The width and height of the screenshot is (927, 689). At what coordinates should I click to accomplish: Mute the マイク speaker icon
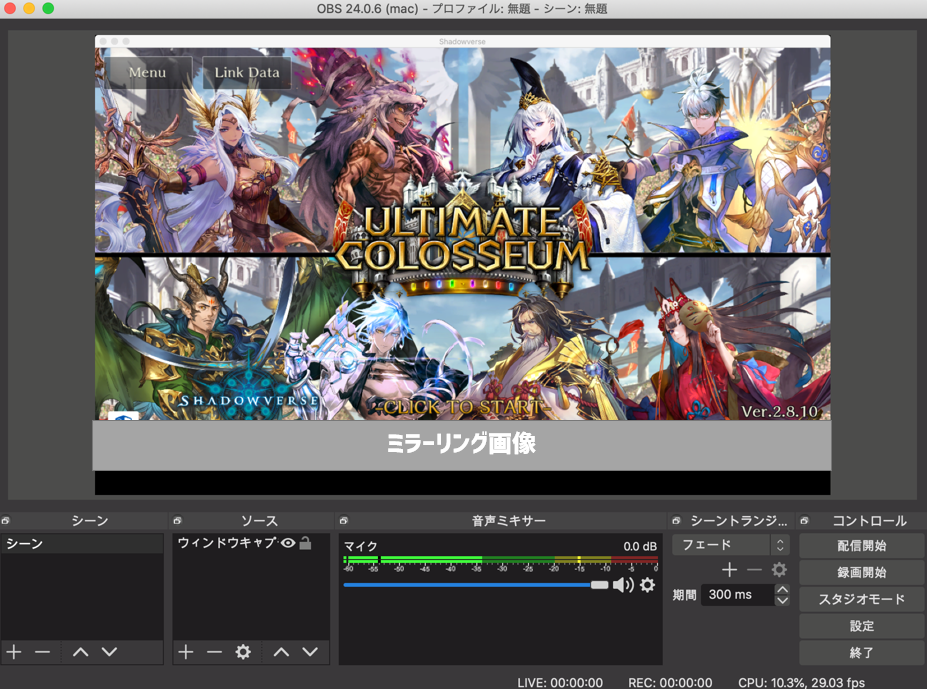[623, 585]
